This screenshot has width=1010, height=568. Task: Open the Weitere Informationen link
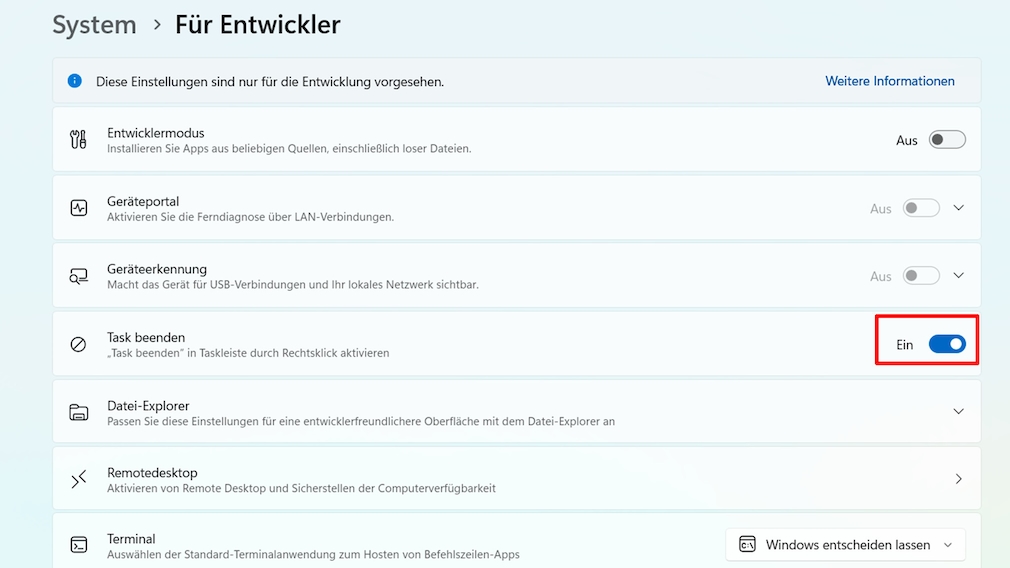click(x=889, y=81)
